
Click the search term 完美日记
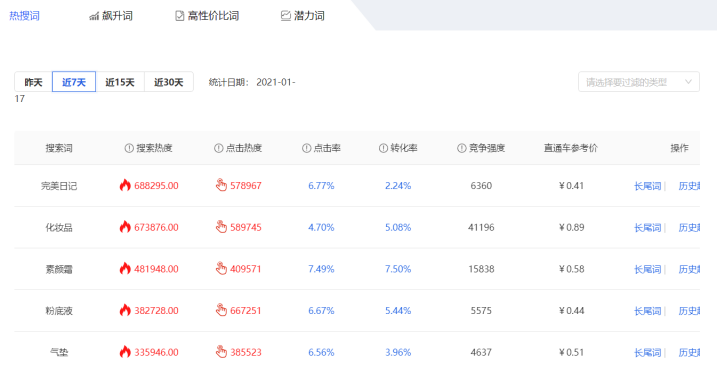pyautogui.click(x=59, y=186)
